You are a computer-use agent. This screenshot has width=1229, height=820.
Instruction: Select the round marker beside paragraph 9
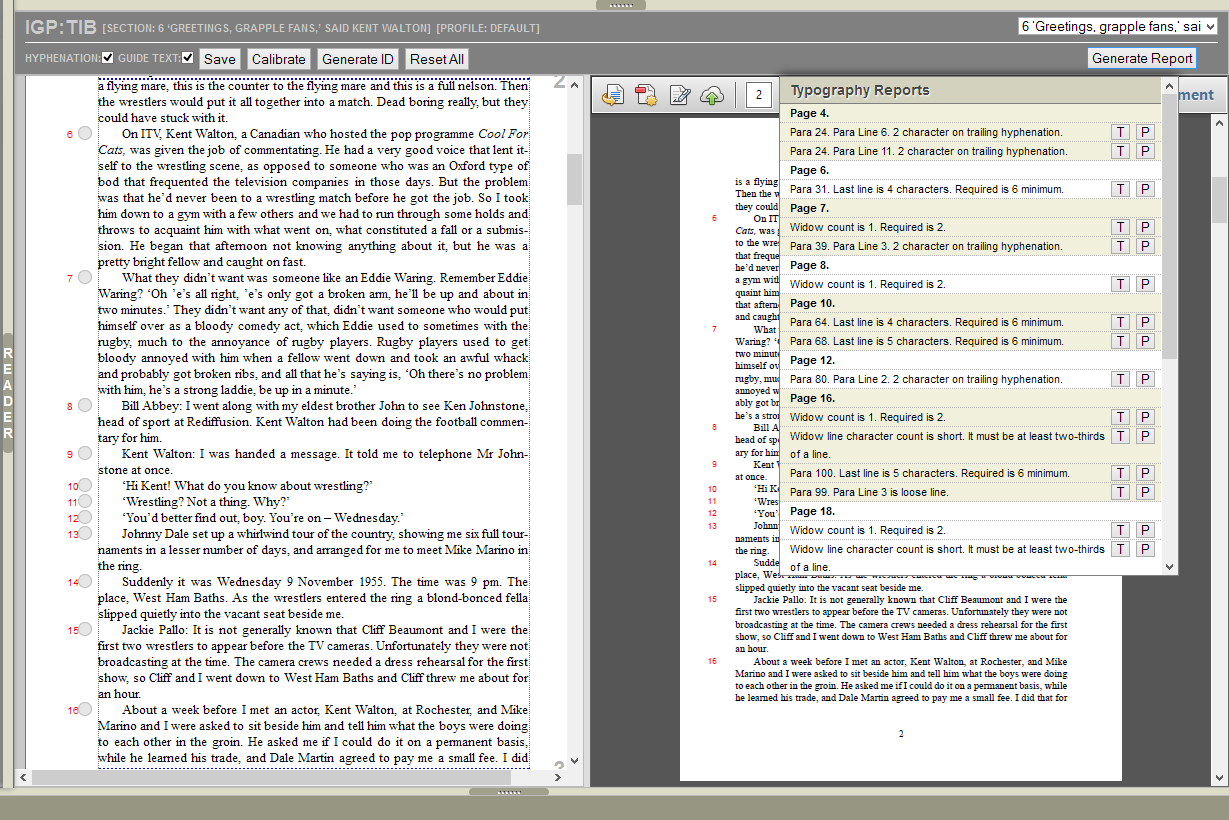pyautogui.click(x=85, y=454)
